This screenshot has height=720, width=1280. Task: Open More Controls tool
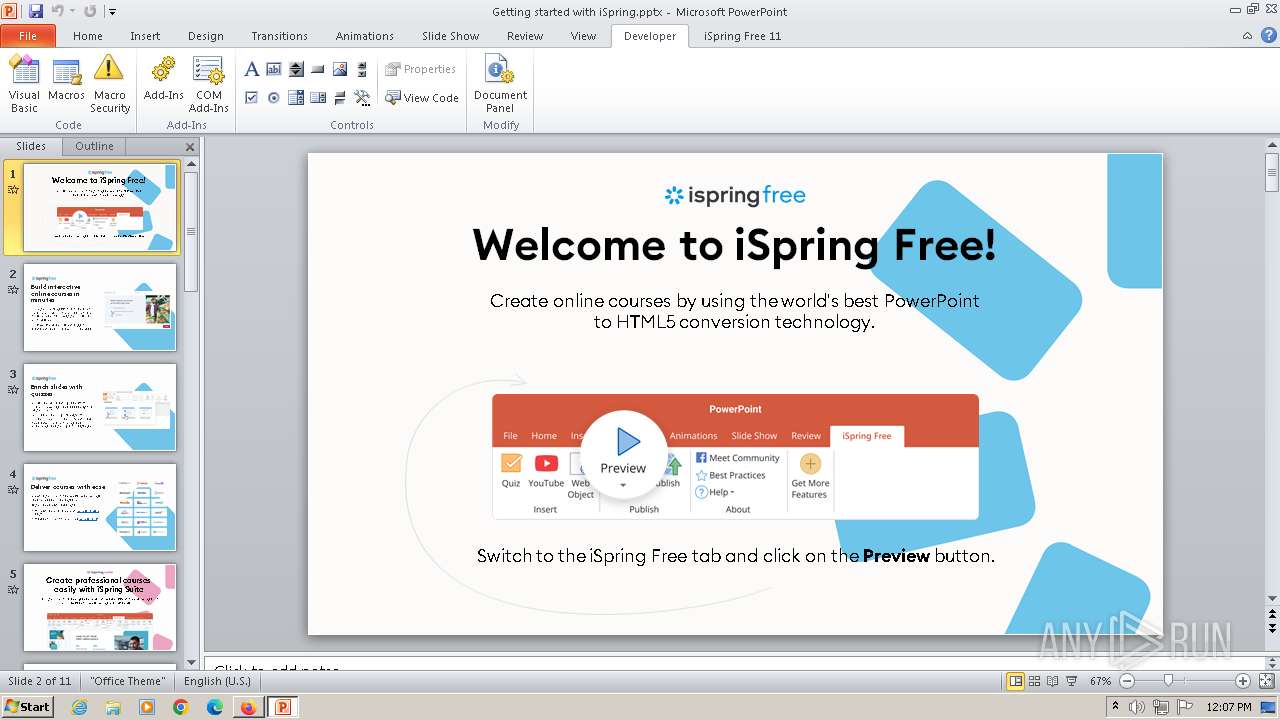click(x=362, y=97)
